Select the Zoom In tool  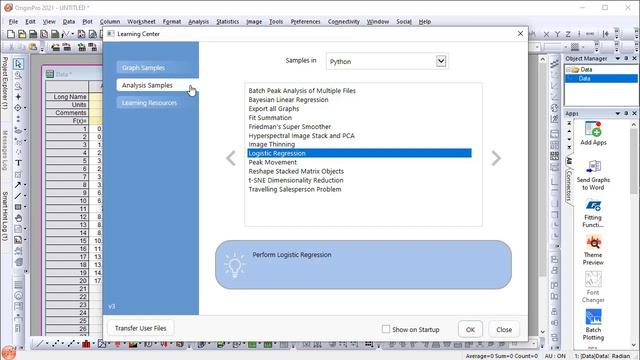click(18, 76)
